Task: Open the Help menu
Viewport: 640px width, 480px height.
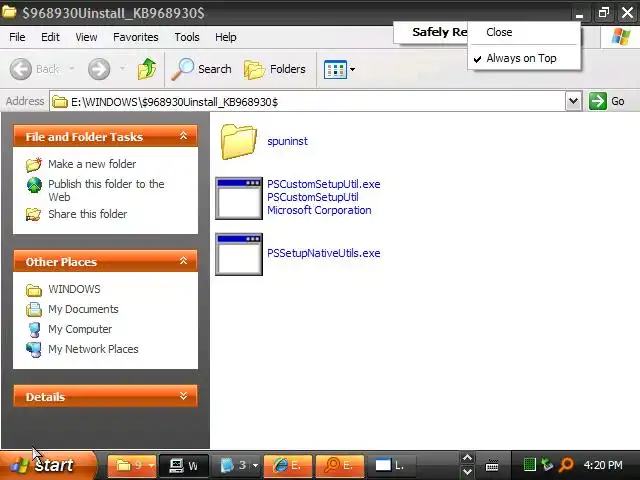Action: pyautogui.click(x=226, y=37)
